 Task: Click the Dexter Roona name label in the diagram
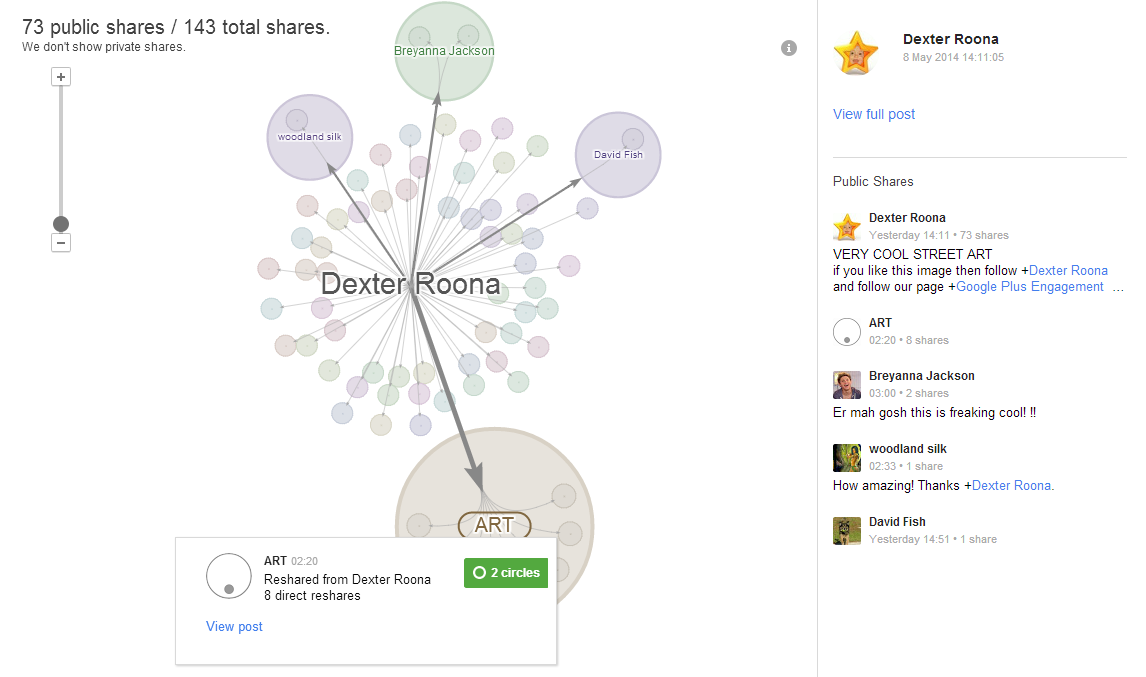(x=410, y=283)
